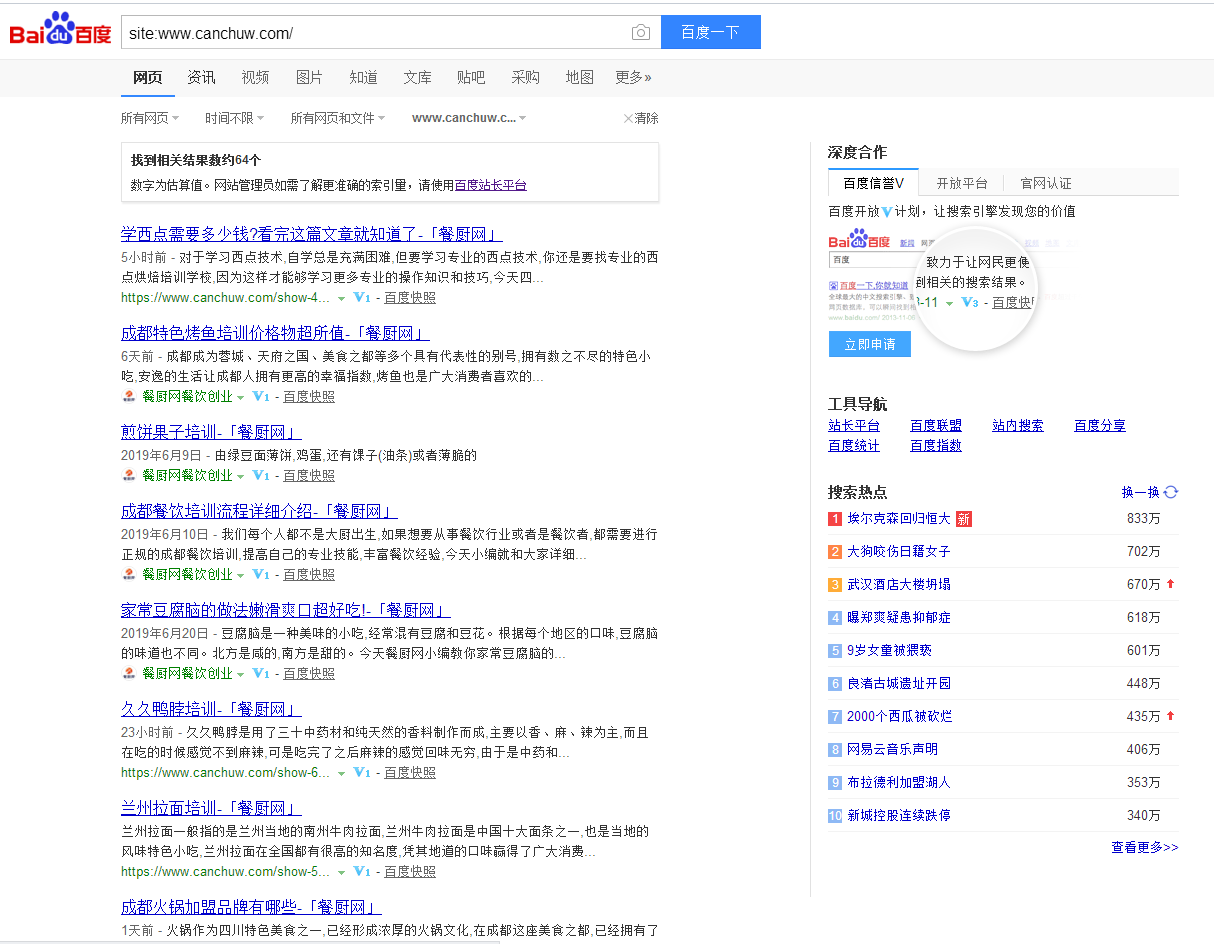Expand the arrow under 成都特色烤鱼 result source
1214x944 pixels.
(240, 397)
